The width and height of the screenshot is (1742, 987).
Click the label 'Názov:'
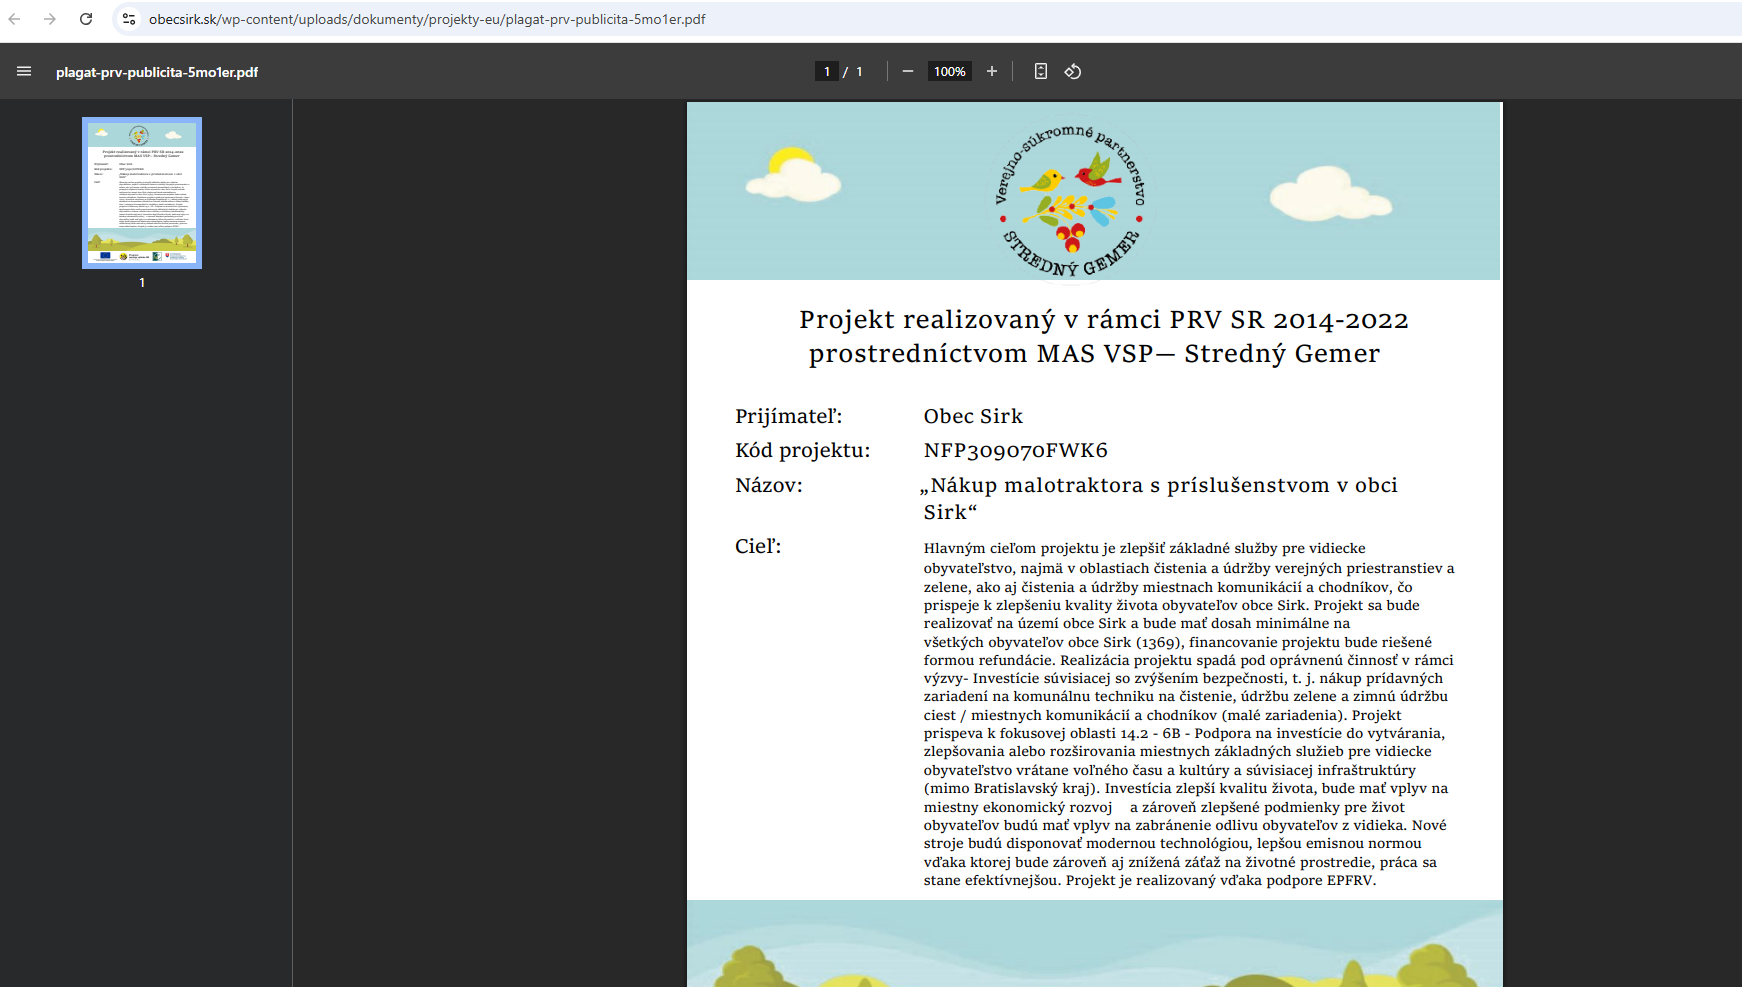click(769, 485)
